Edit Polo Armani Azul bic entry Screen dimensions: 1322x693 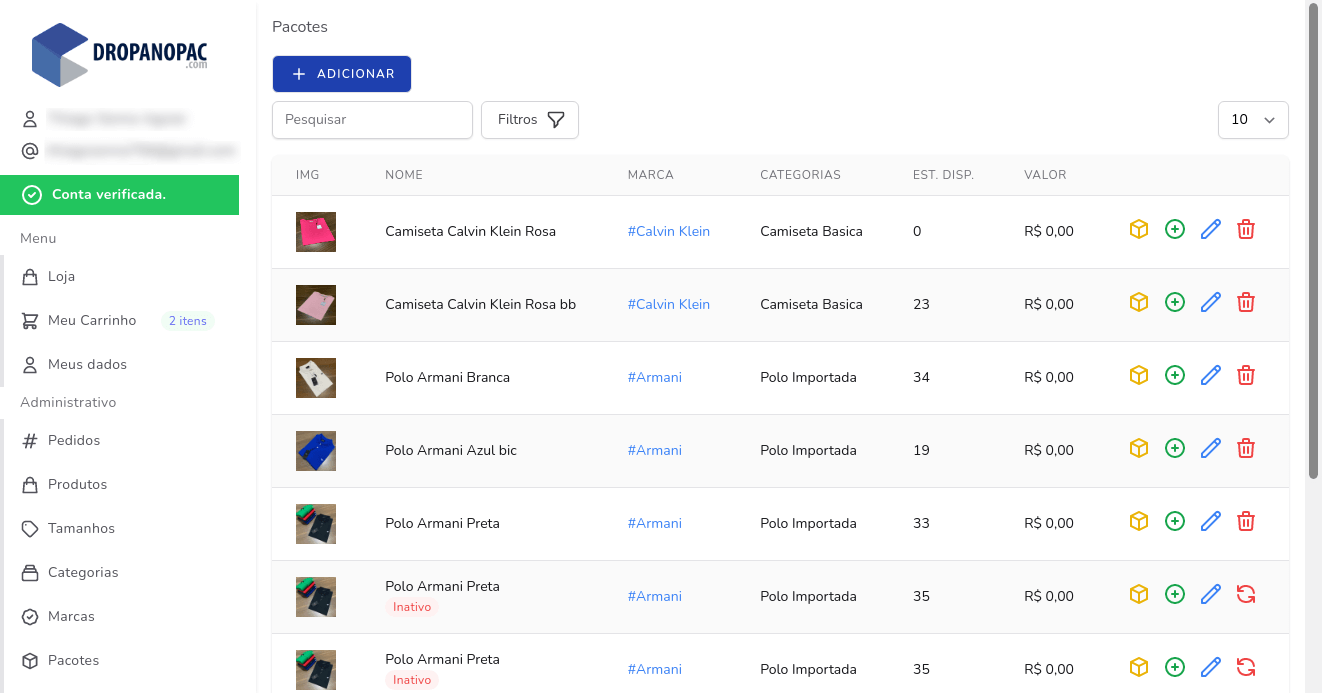(x=1211, y=448)
